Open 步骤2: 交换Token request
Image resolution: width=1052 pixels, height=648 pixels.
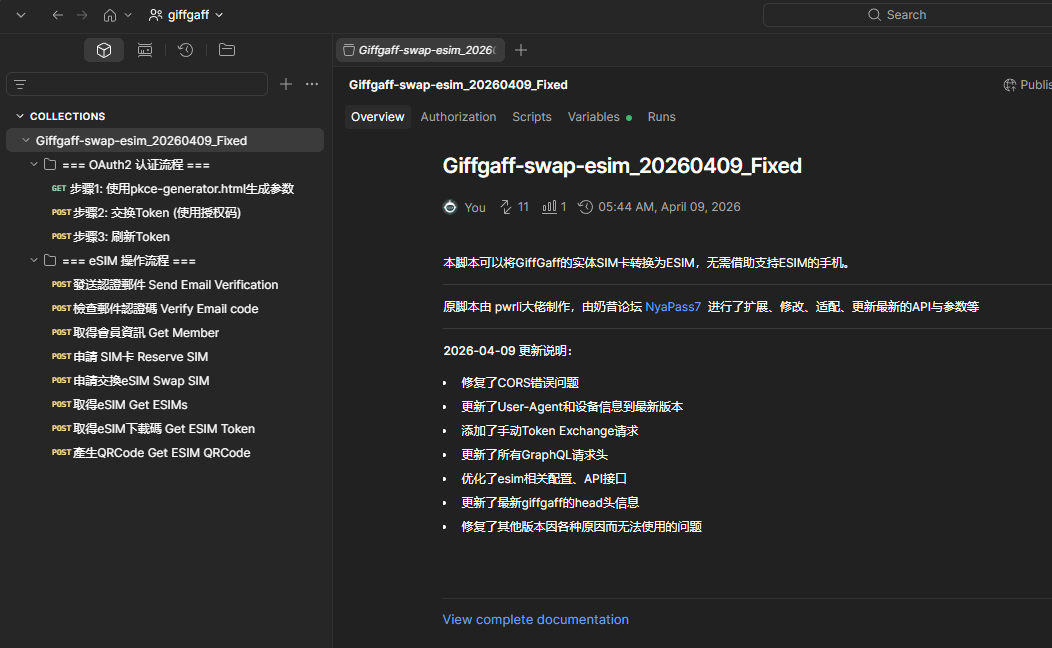pos(146,213)
